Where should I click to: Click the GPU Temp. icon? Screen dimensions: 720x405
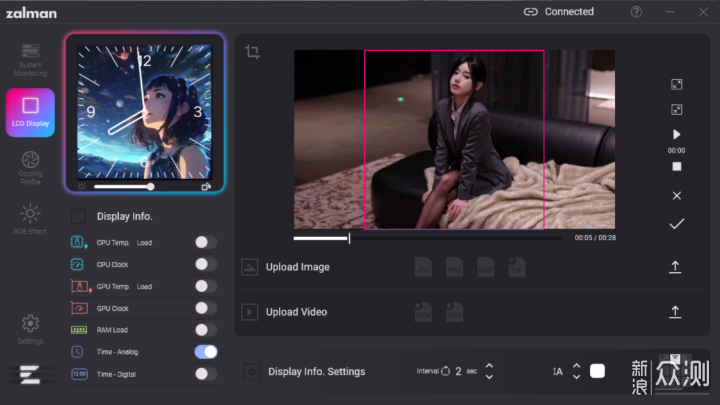81,287
